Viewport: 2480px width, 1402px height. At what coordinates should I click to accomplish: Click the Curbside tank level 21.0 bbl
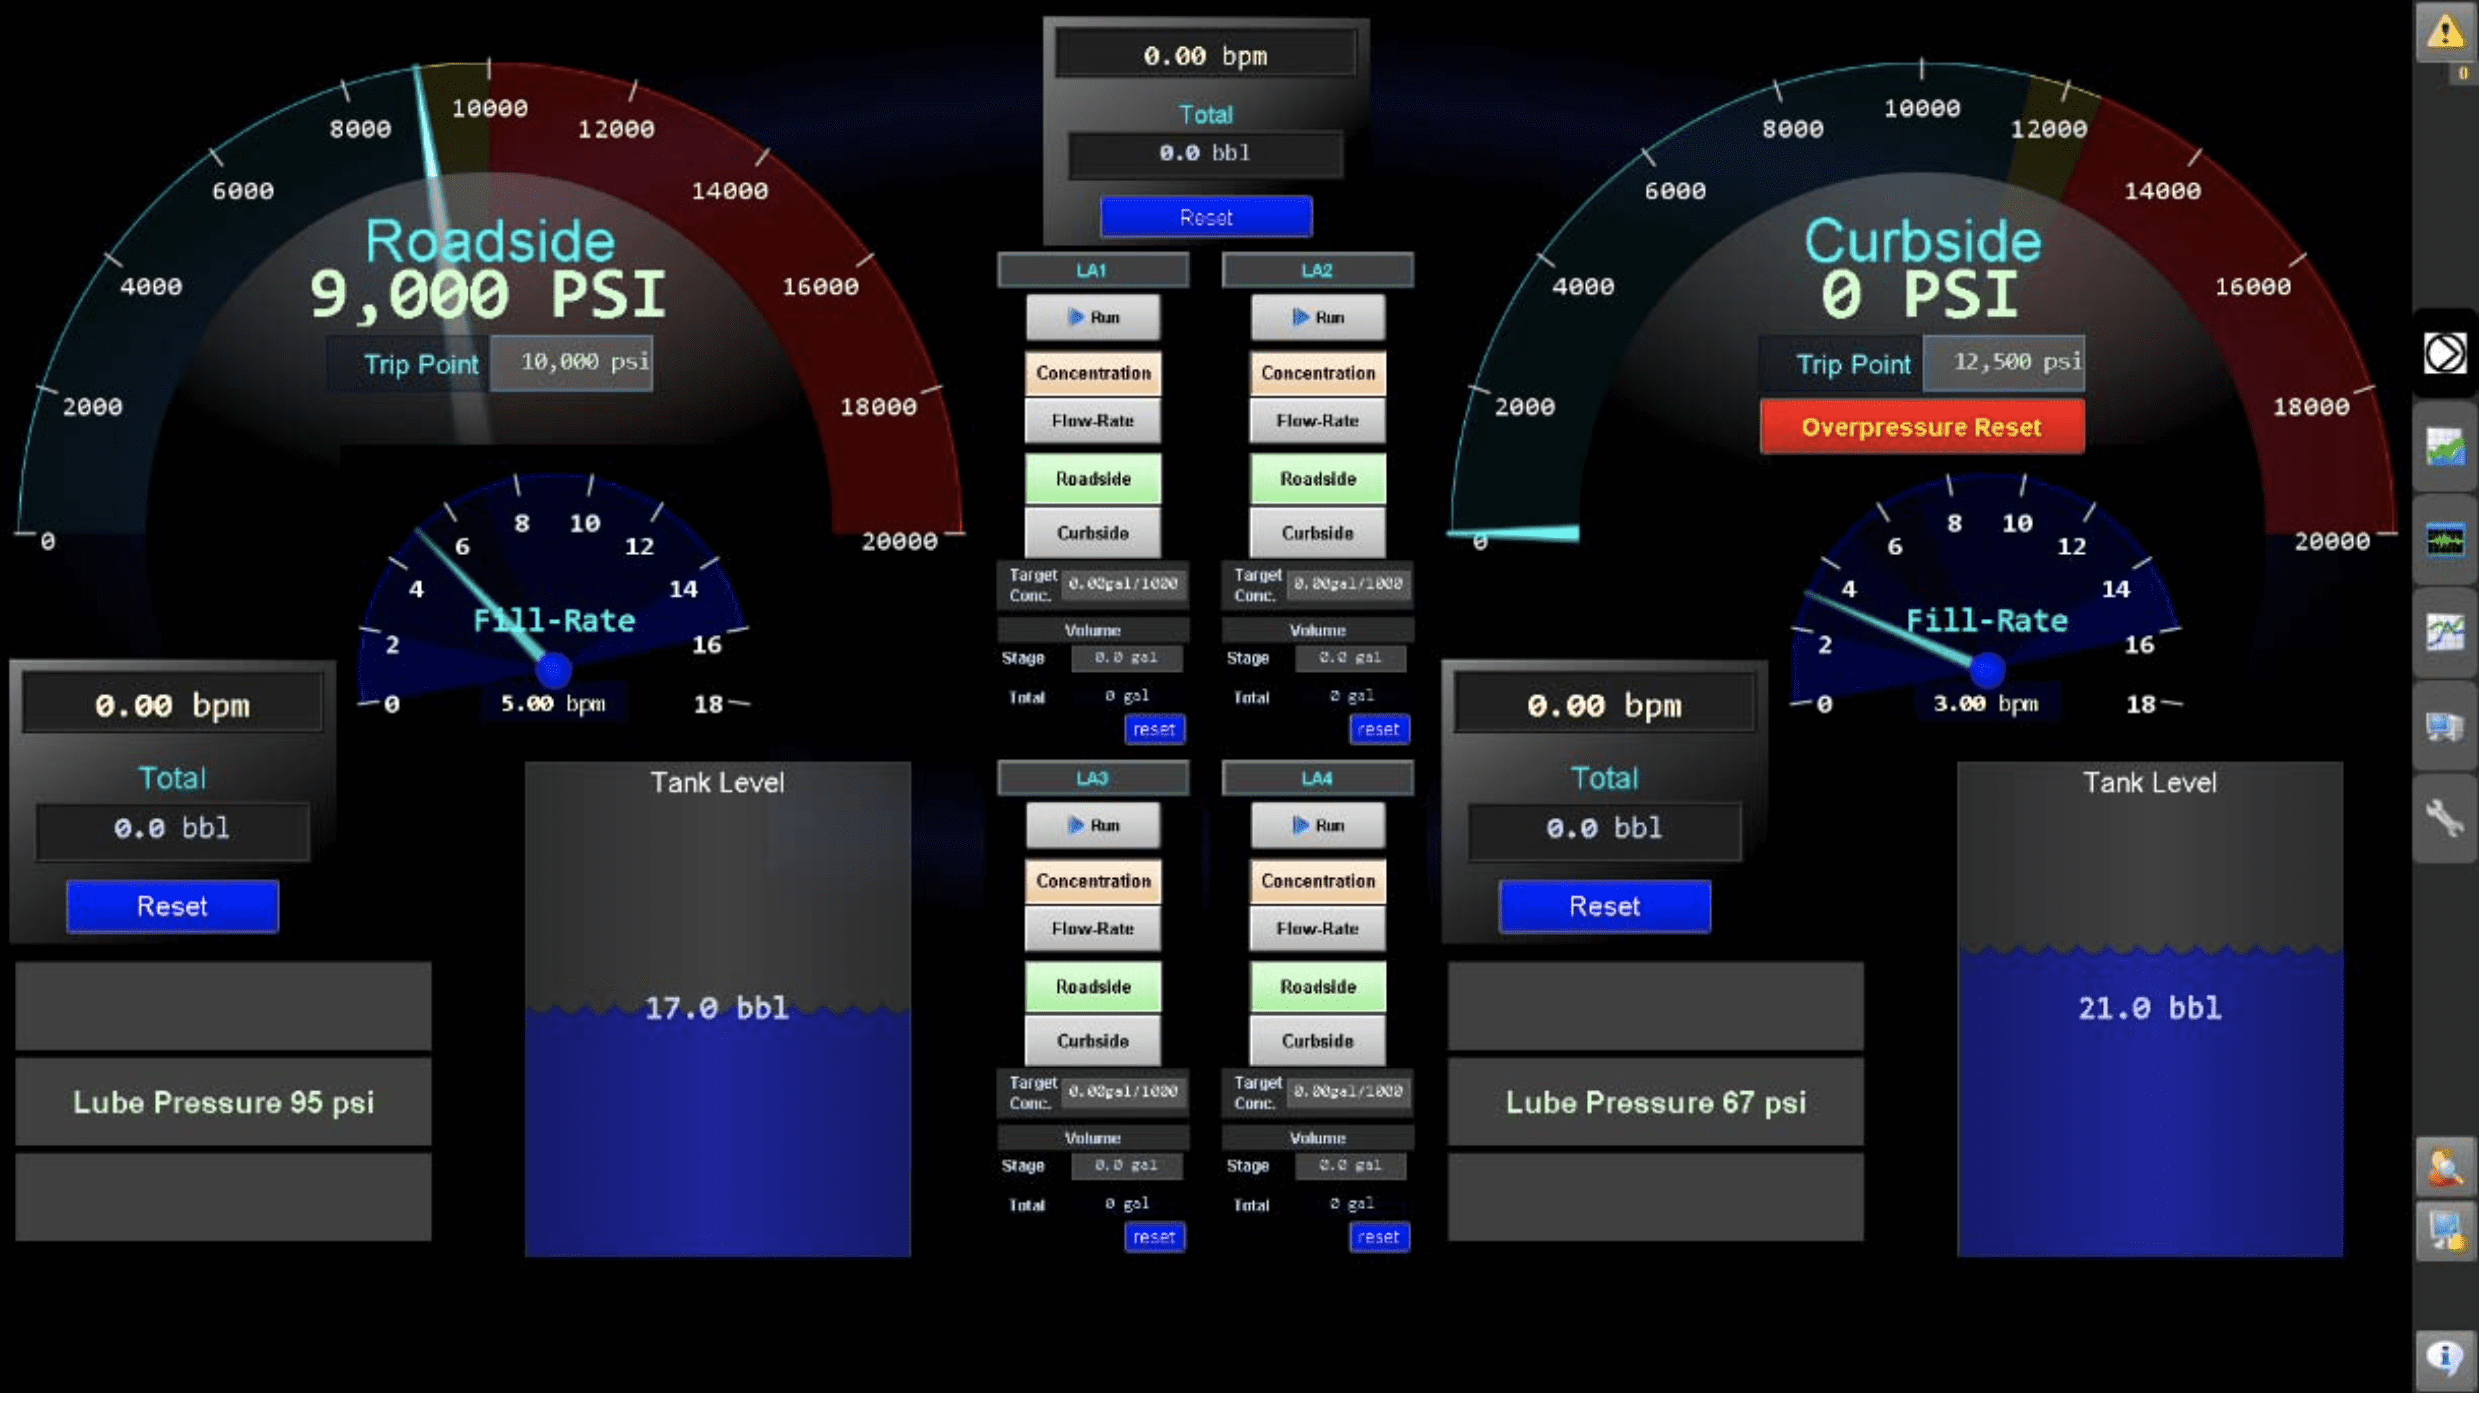pyautogui.click(x=2150, y=1008)
